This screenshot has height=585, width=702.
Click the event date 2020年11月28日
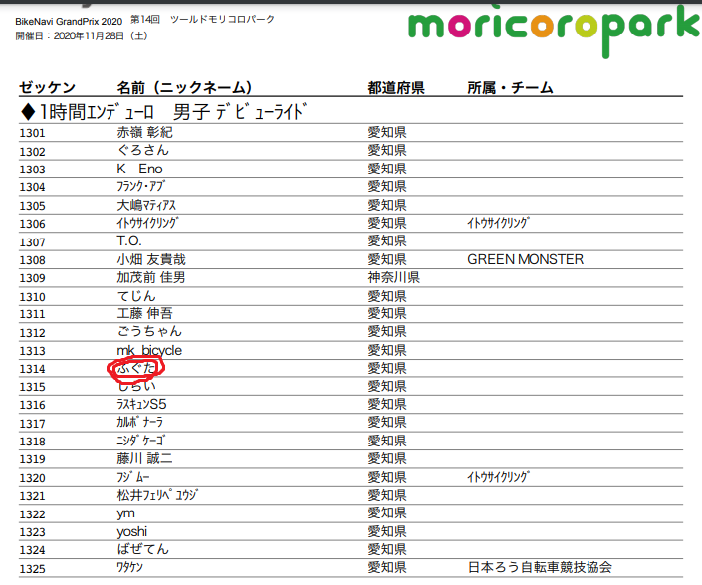(89, 36)
